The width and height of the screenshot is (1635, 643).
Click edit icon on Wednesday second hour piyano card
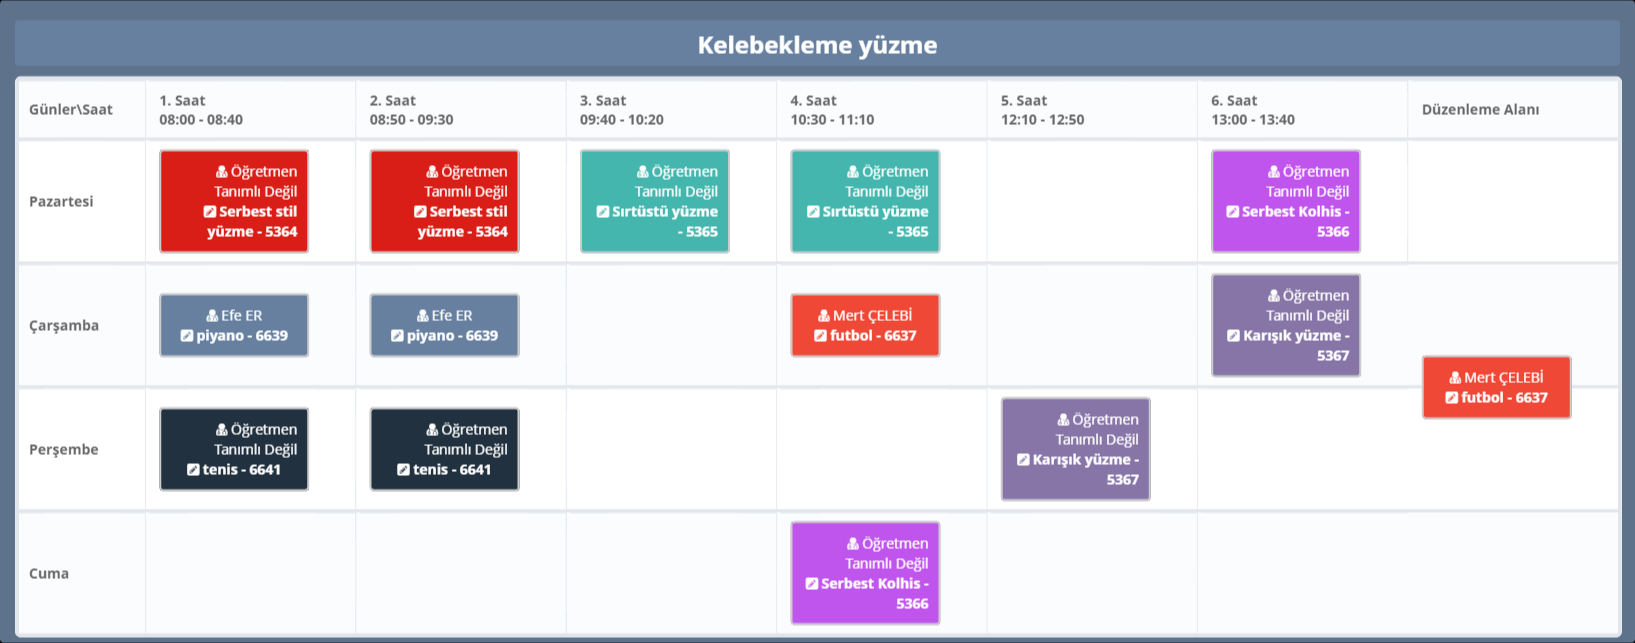pos(397,336)
